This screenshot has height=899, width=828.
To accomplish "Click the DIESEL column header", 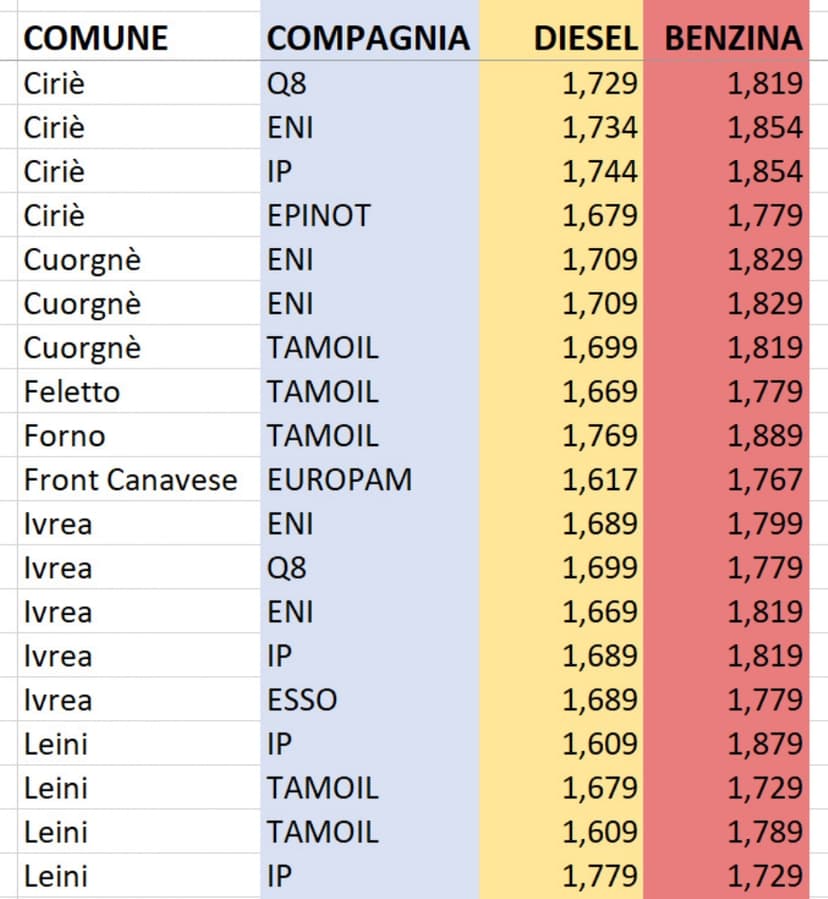I will click(x=585, y=38).
